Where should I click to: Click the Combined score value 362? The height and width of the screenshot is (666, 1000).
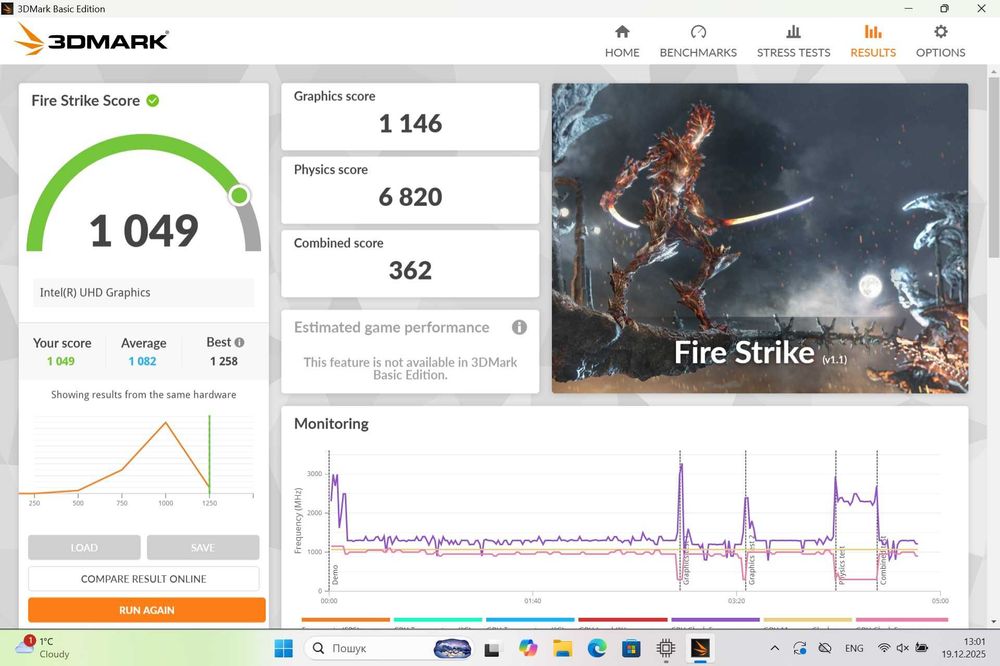coord(410,270)
